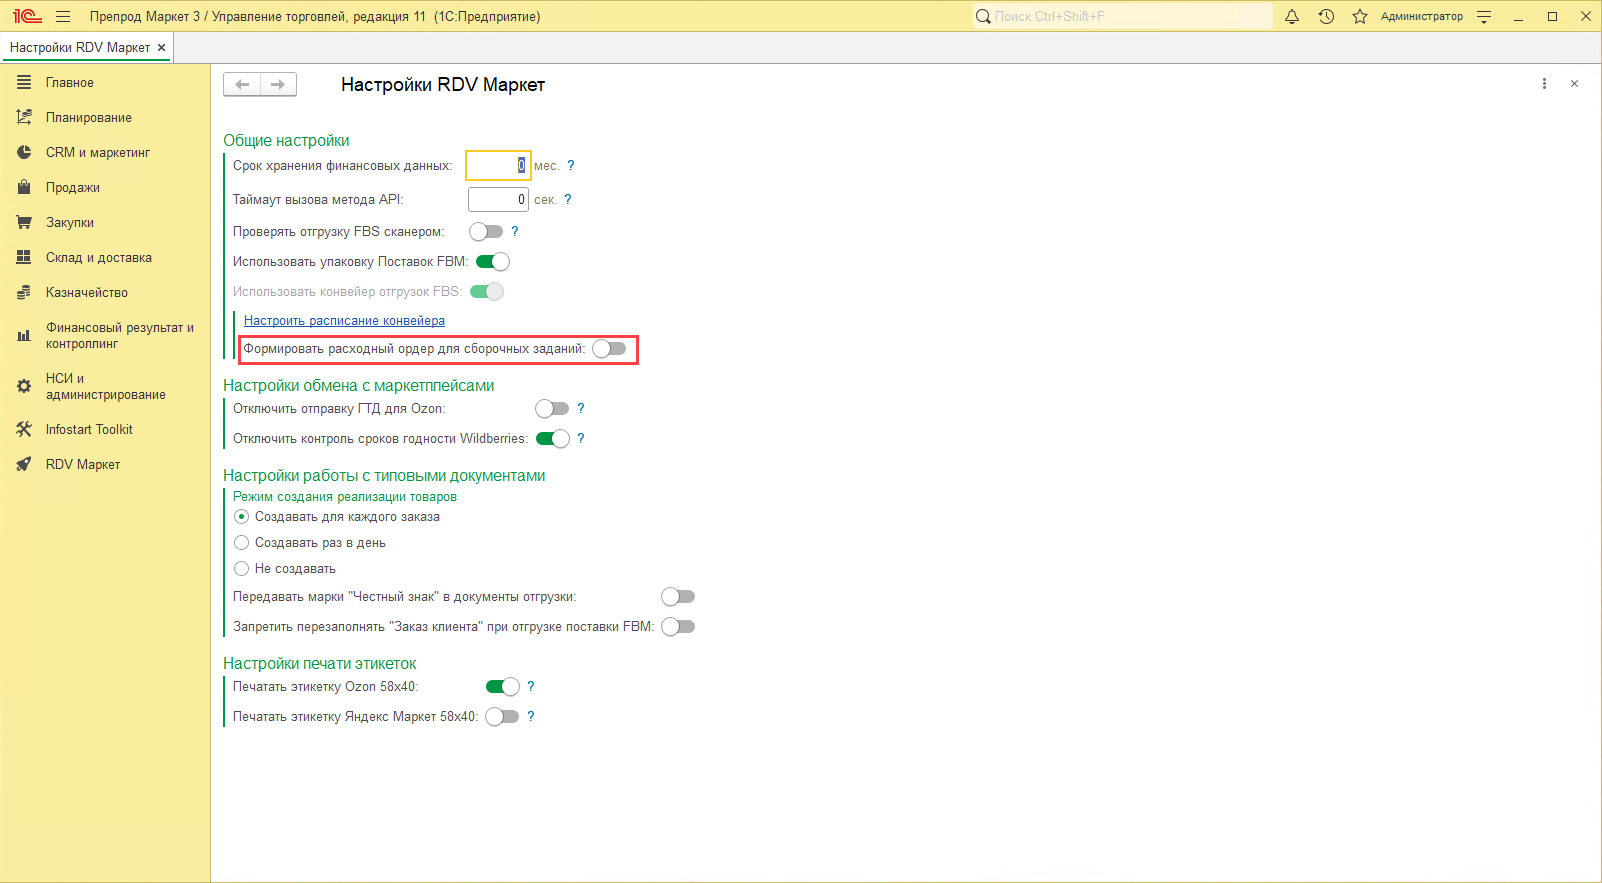Image resolution: width=1602 pixels, height=883 pixels.
Task: Show help for этикетку Яндекс Маркет 58x40
Action: [x=531, y=716]
